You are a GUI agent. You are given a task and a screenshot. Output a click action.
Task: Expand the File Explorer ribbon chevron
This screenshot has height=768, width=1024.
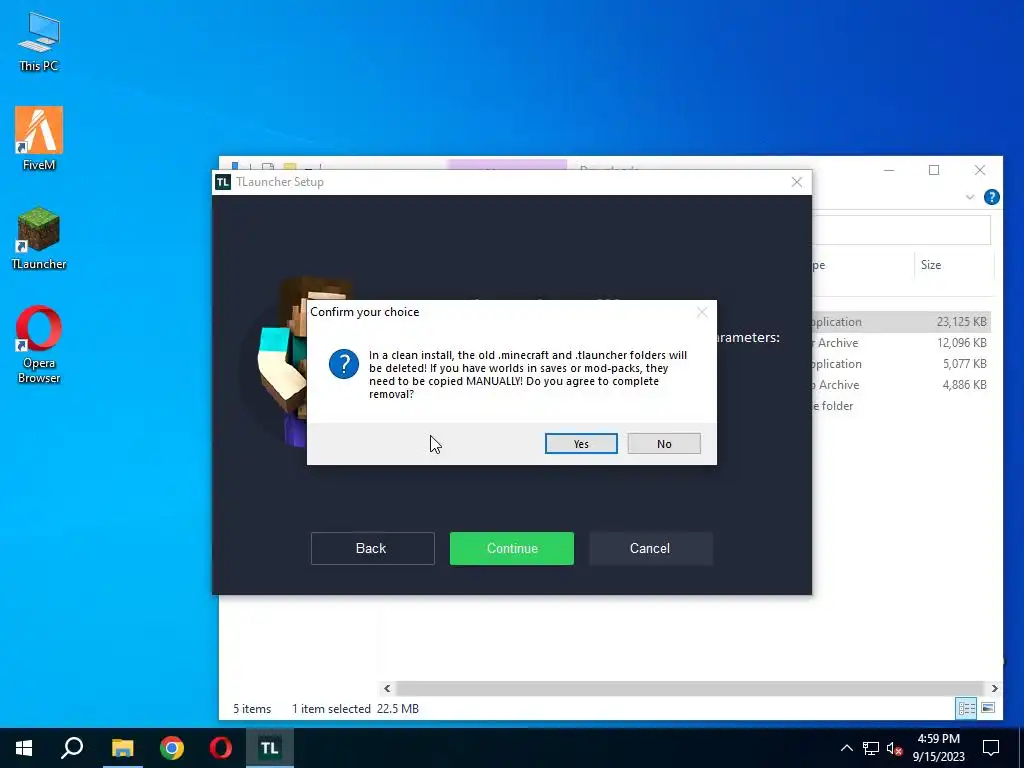click(970, 197)
